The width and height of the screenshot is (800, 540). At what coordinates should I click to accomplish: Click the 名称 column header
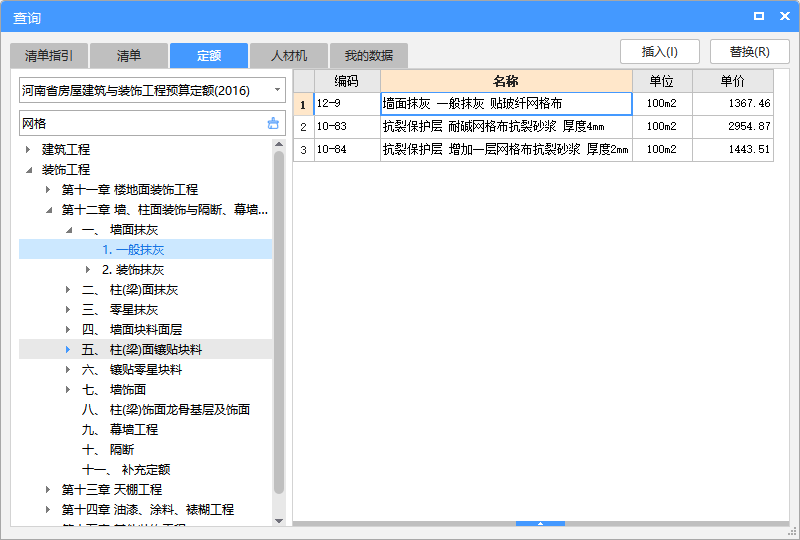pyautogui.click(x=506, y=81)
